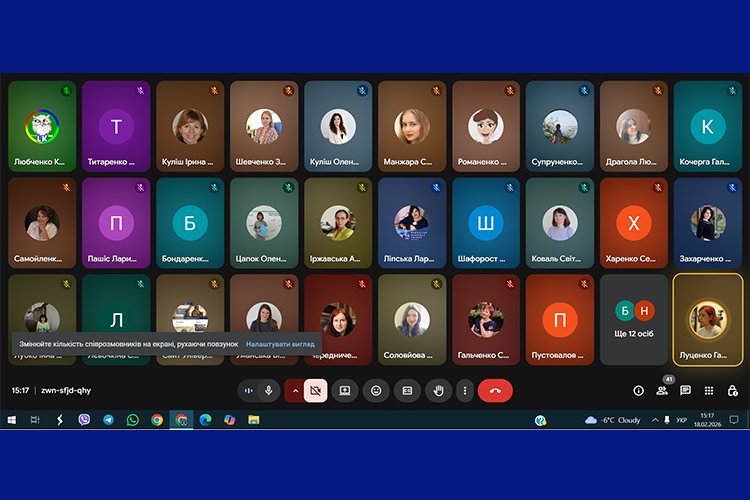Expand video settings arrow beside the camera button
Viewport: 750px width, 500px height.
295,390
